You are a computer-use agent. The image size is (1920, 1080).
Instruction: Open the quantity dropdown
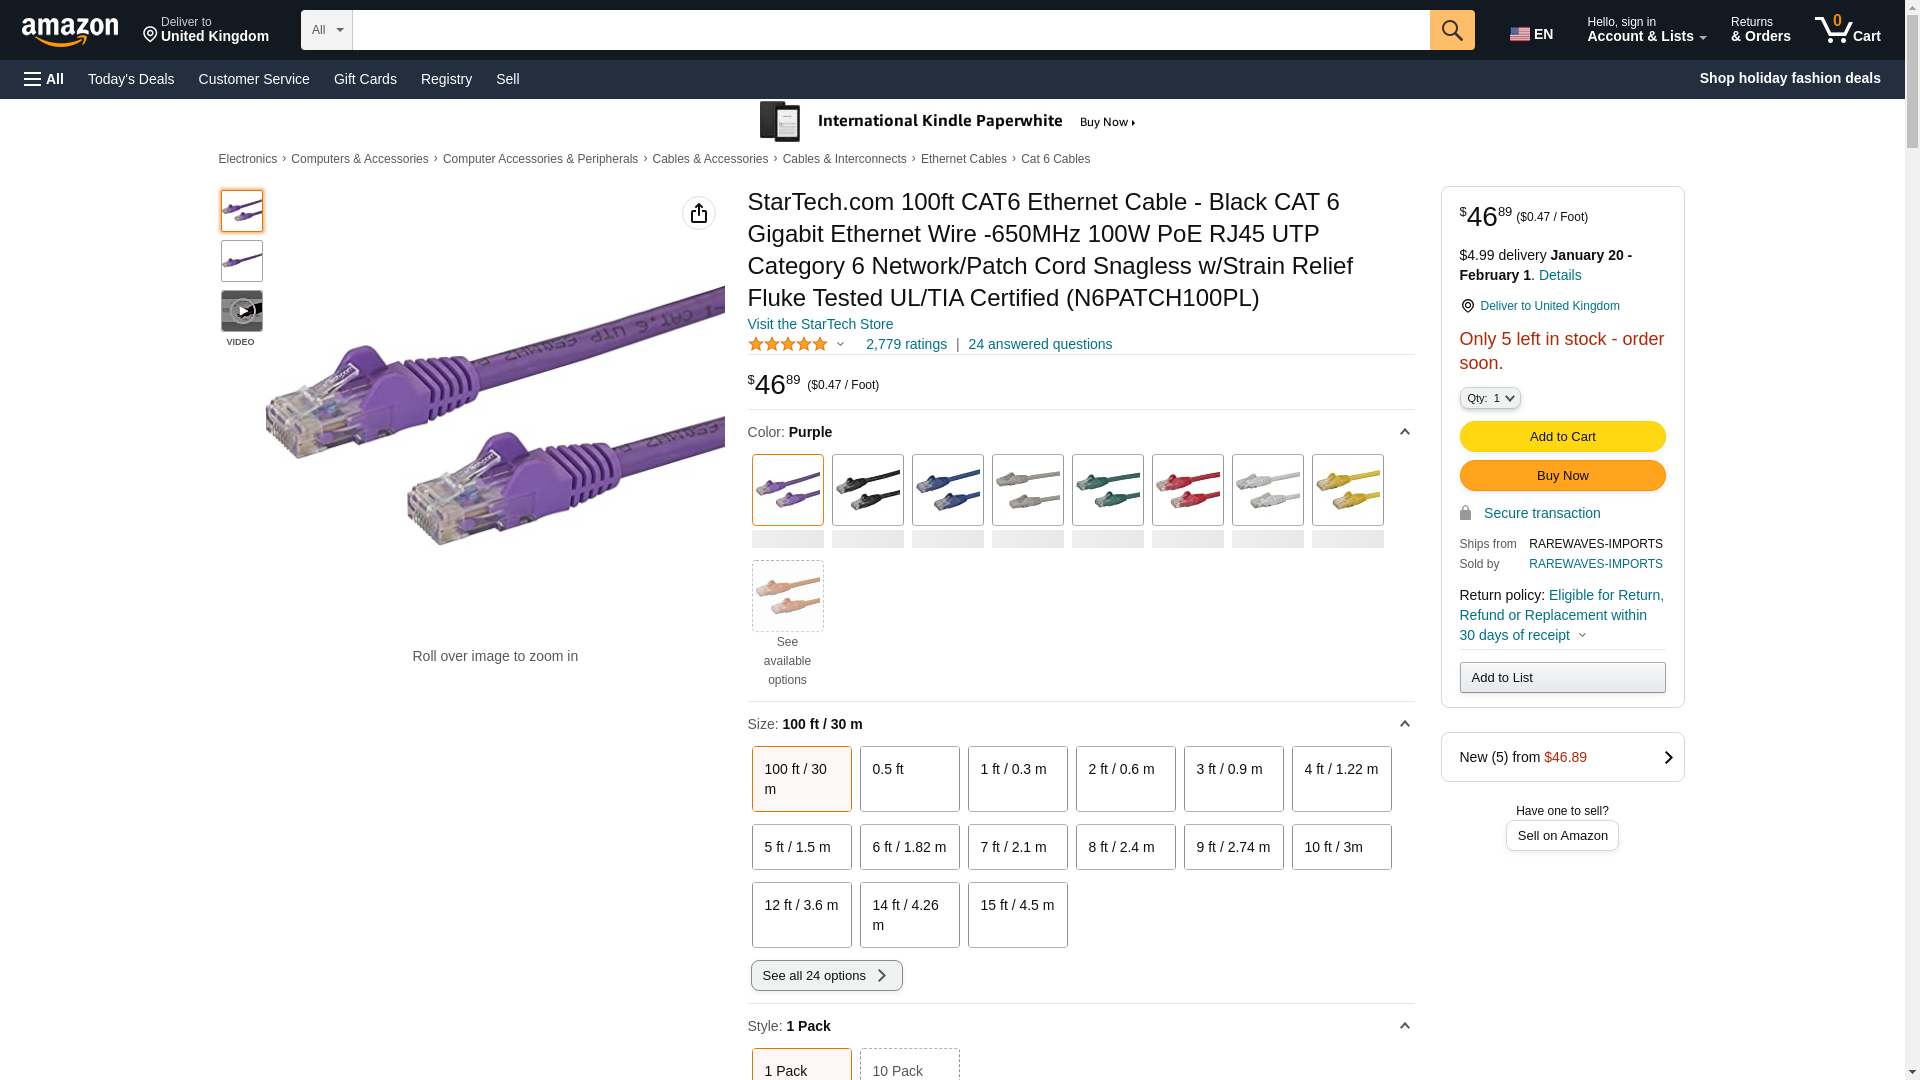(1489, 398)
